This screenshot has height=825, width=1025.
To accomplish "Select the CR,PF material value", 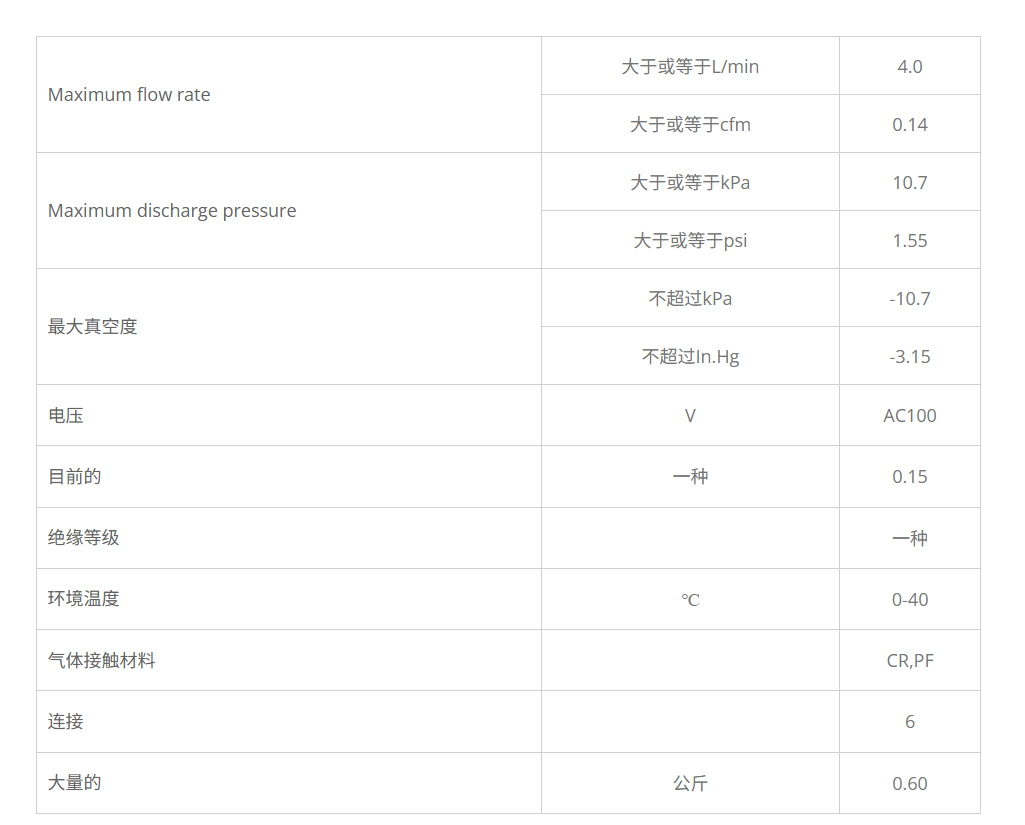I will [x=910, y=661].
